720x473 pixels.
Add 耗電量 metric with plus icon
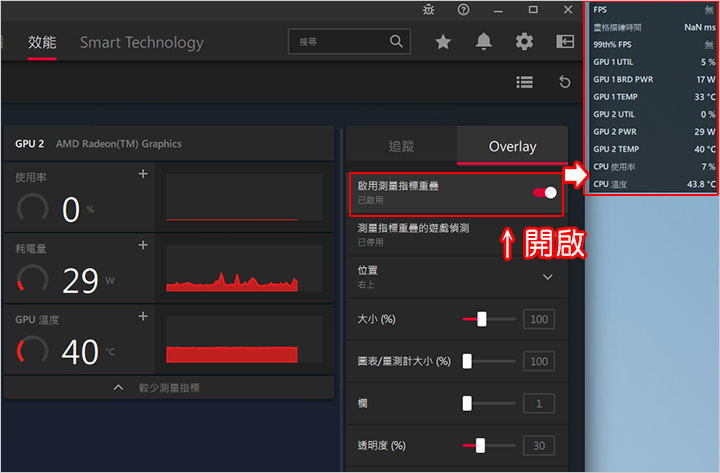point(143,245)
